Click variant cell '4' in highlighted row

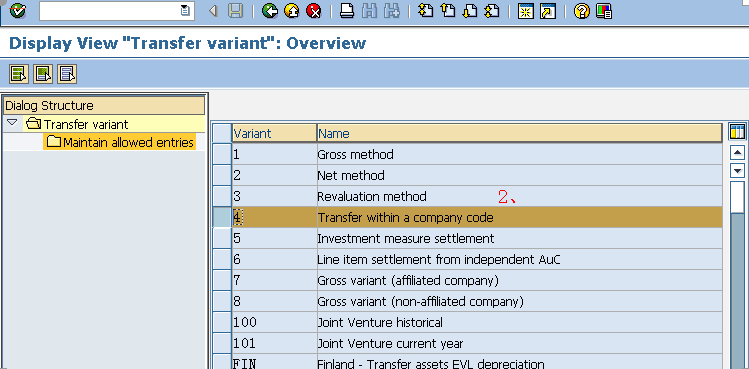[275, 217]
